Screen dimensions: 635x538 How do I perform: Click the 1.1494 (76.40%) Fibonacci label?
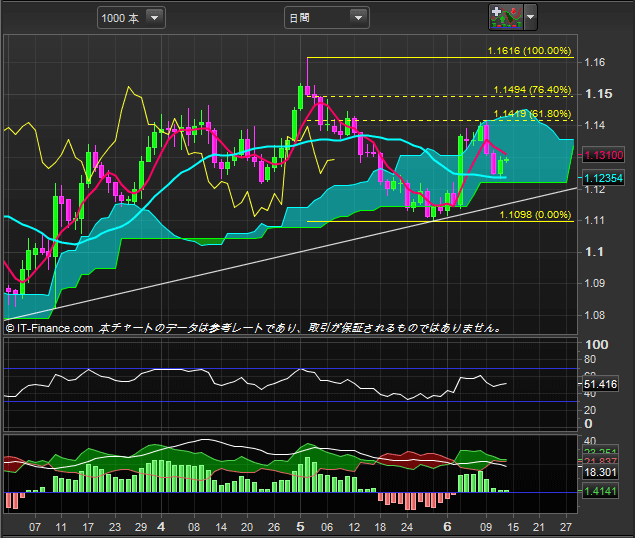click(532, 90)
